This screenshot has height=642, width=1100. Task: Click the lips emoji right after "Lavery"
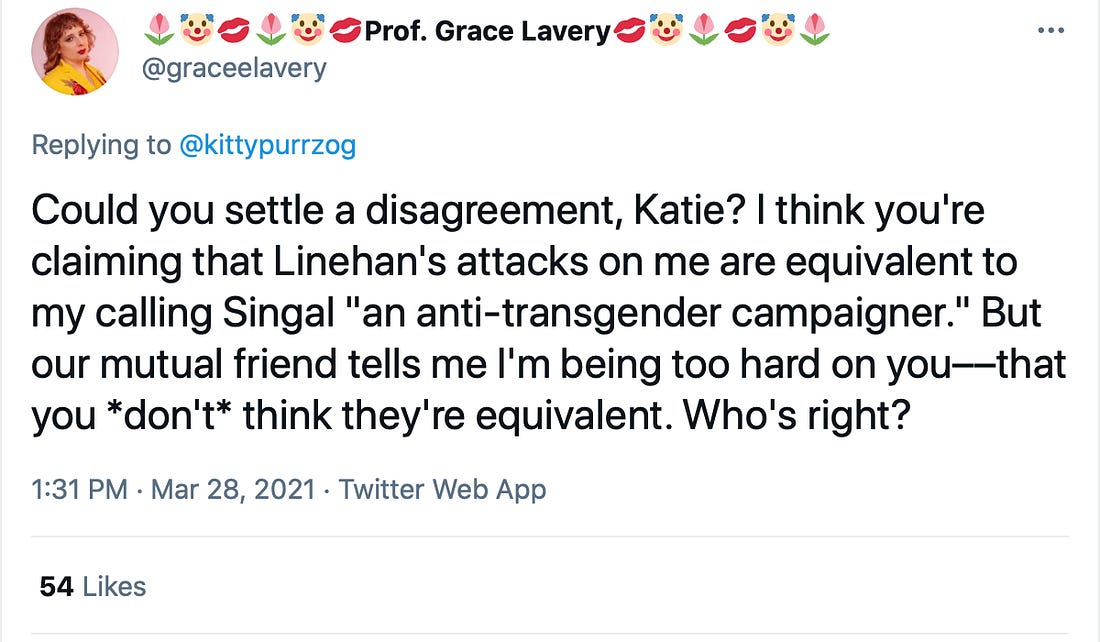click(x=629, y=32)
